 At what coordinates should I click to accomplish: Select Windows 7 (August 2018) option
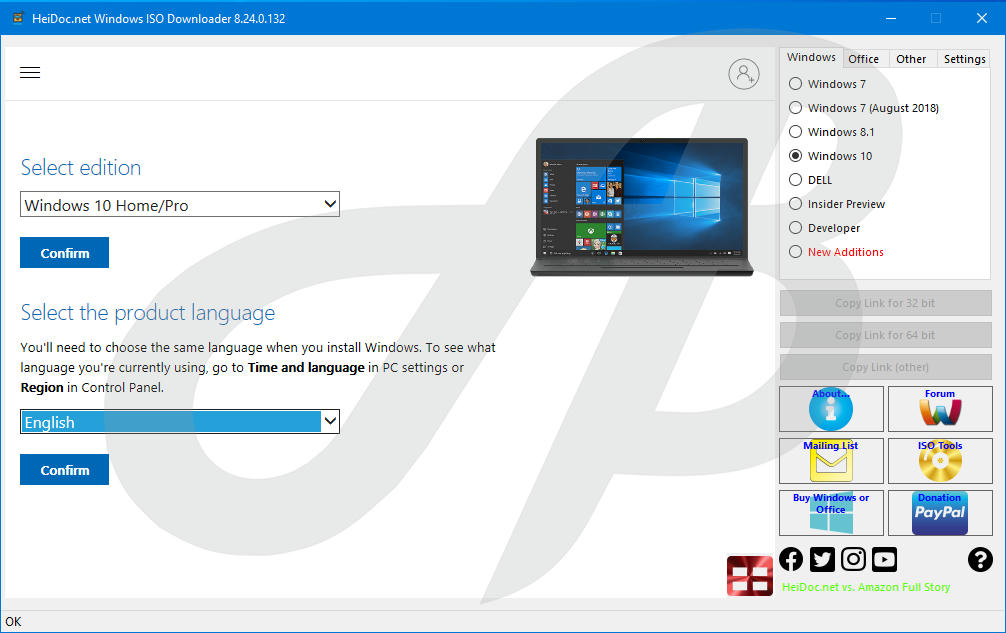click(x=796, y=108)
